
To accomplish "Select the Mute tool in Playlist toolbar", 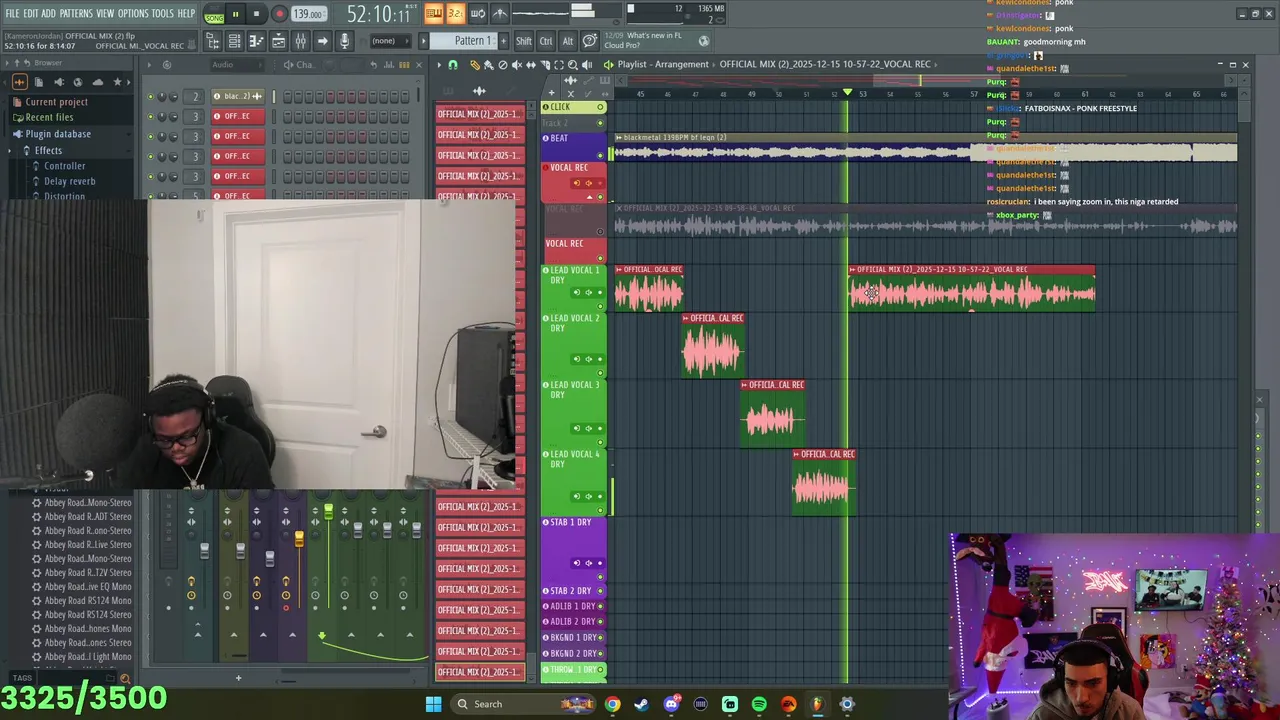I will 517,65.
